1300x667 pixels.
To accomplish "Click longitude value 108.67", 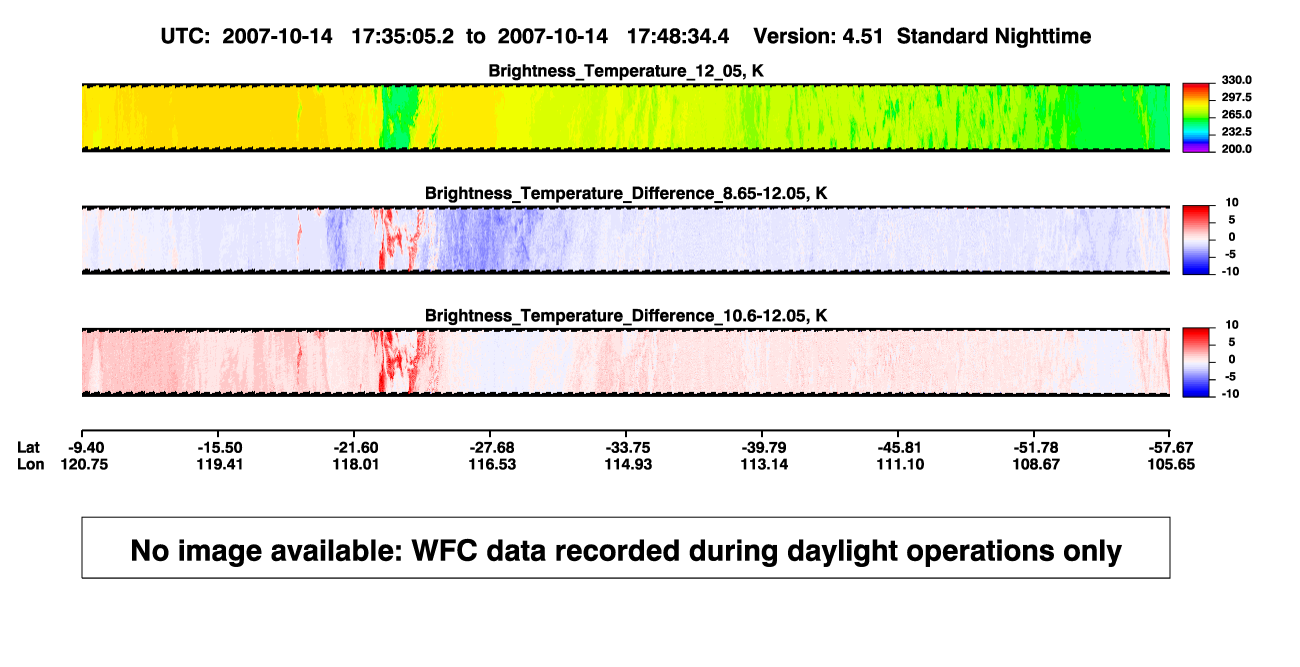I will [x=1035, y=464].
